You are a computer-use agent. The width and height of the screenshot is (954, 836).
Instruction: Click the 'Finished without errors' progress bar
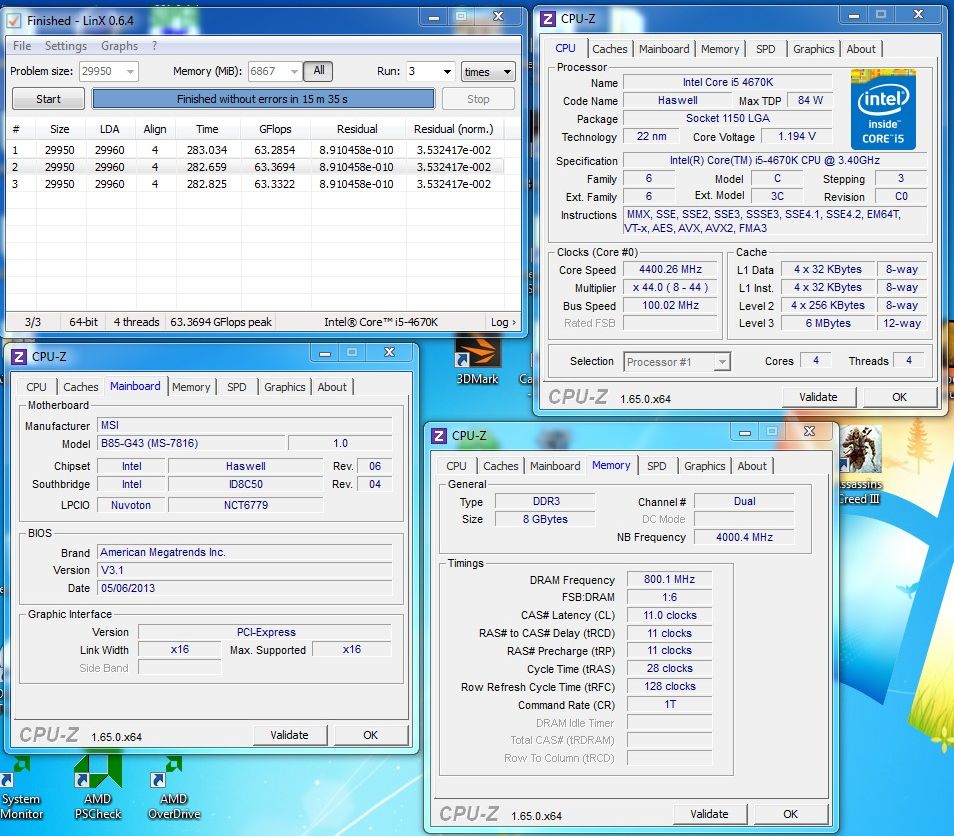263,99
